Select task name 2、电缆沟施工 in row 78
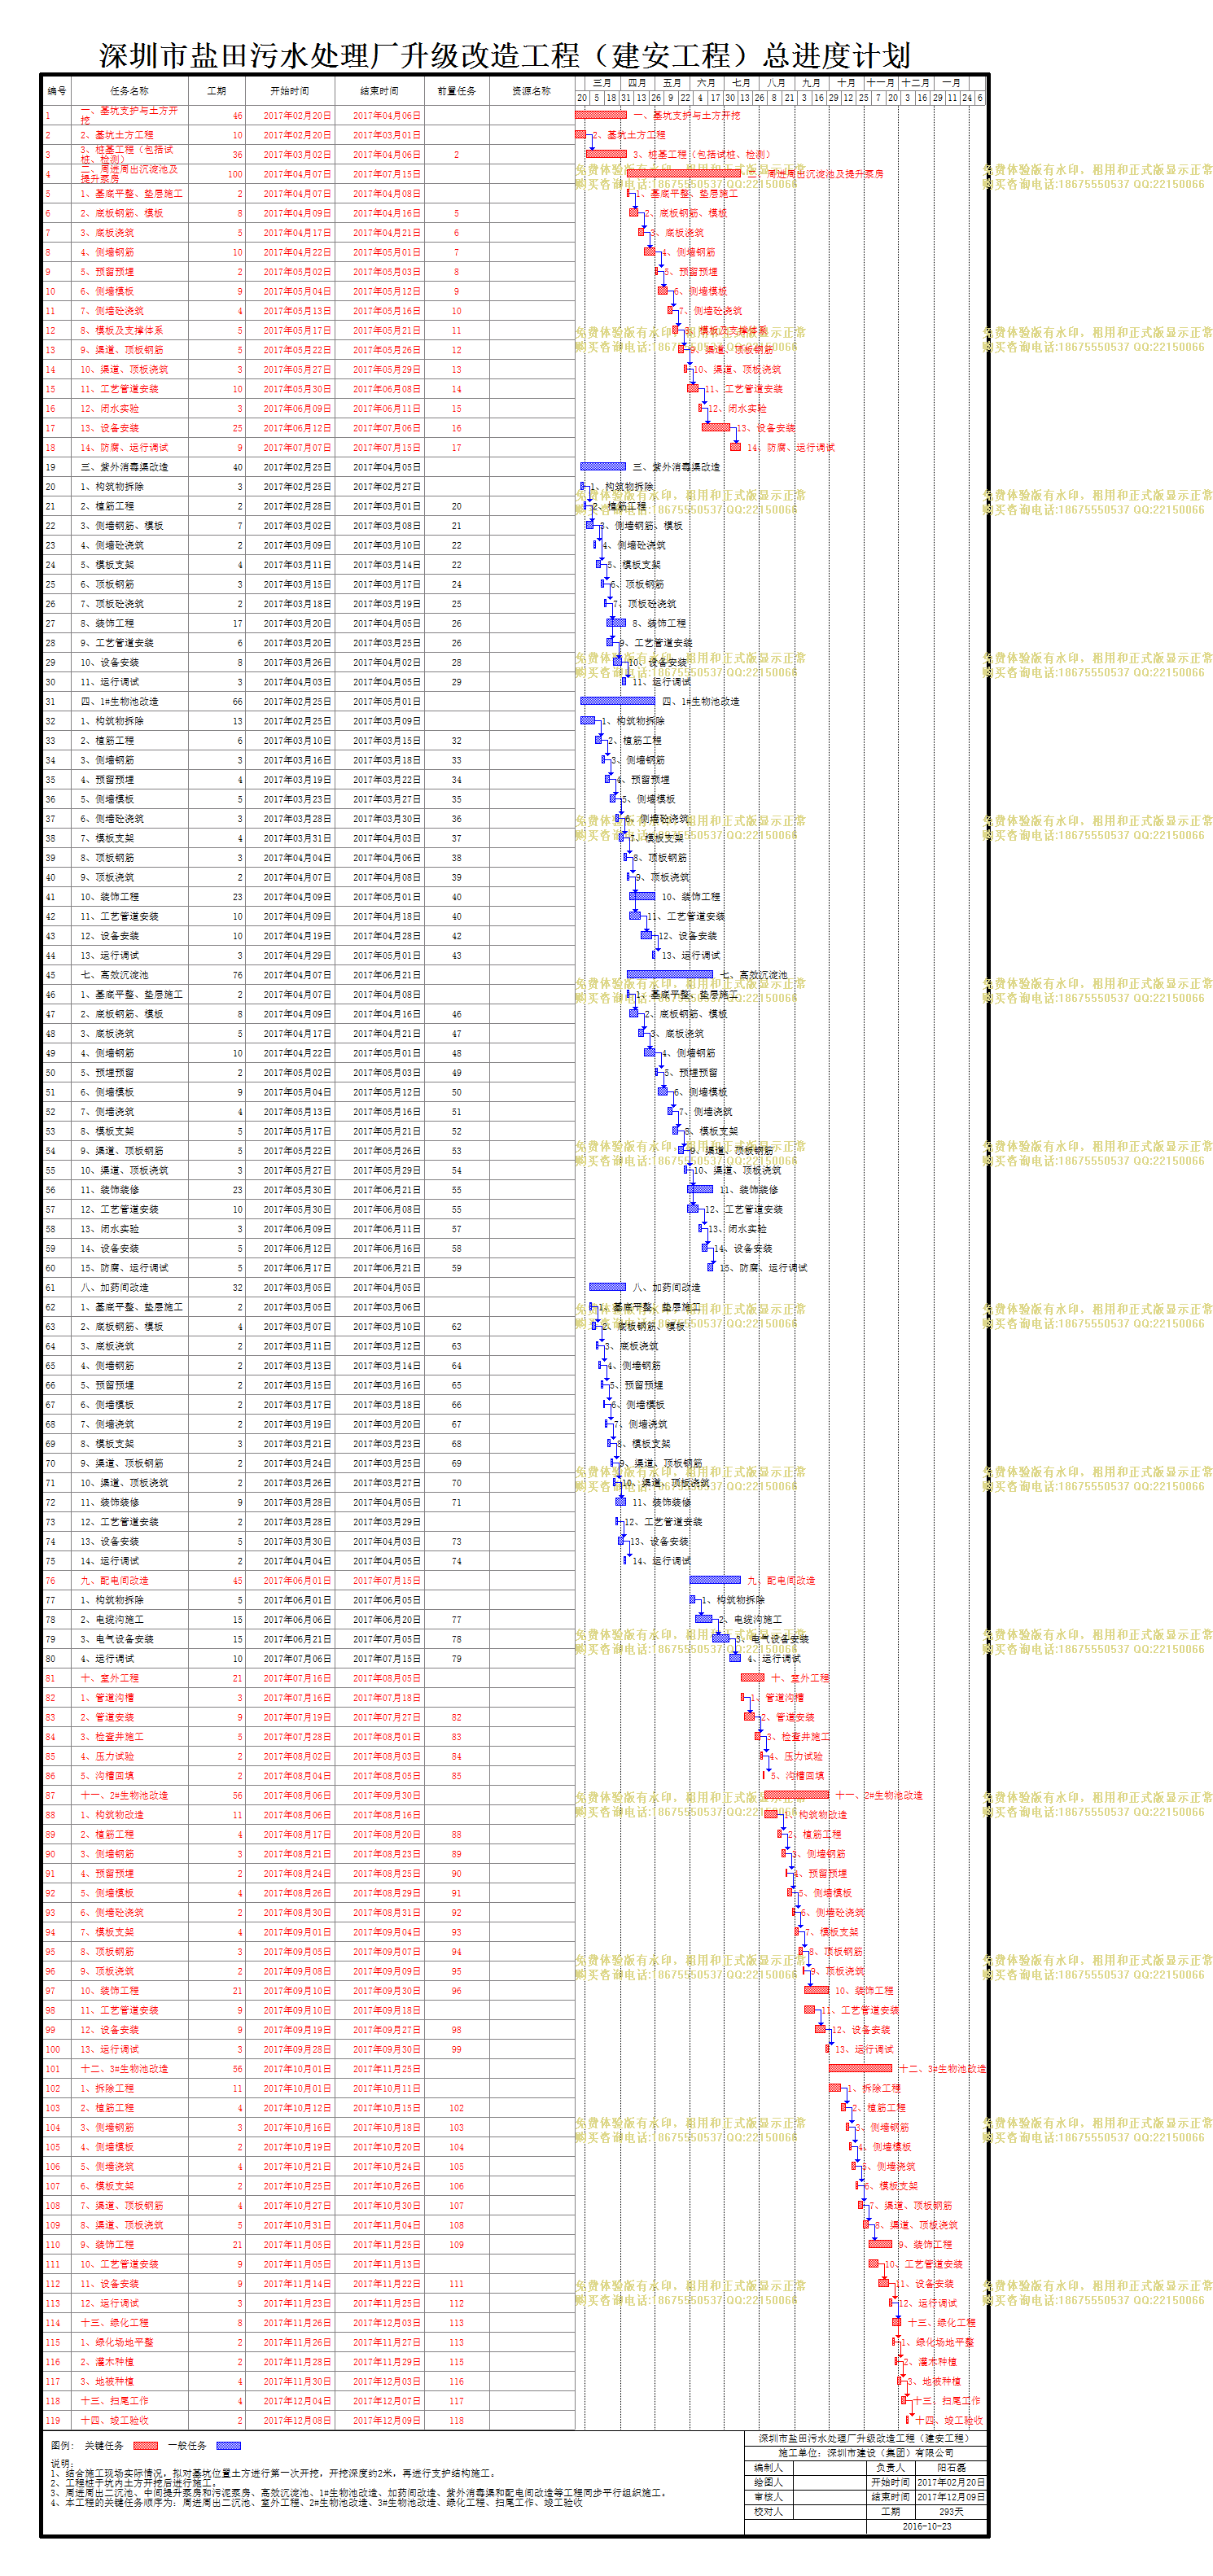 [112, 1619]
